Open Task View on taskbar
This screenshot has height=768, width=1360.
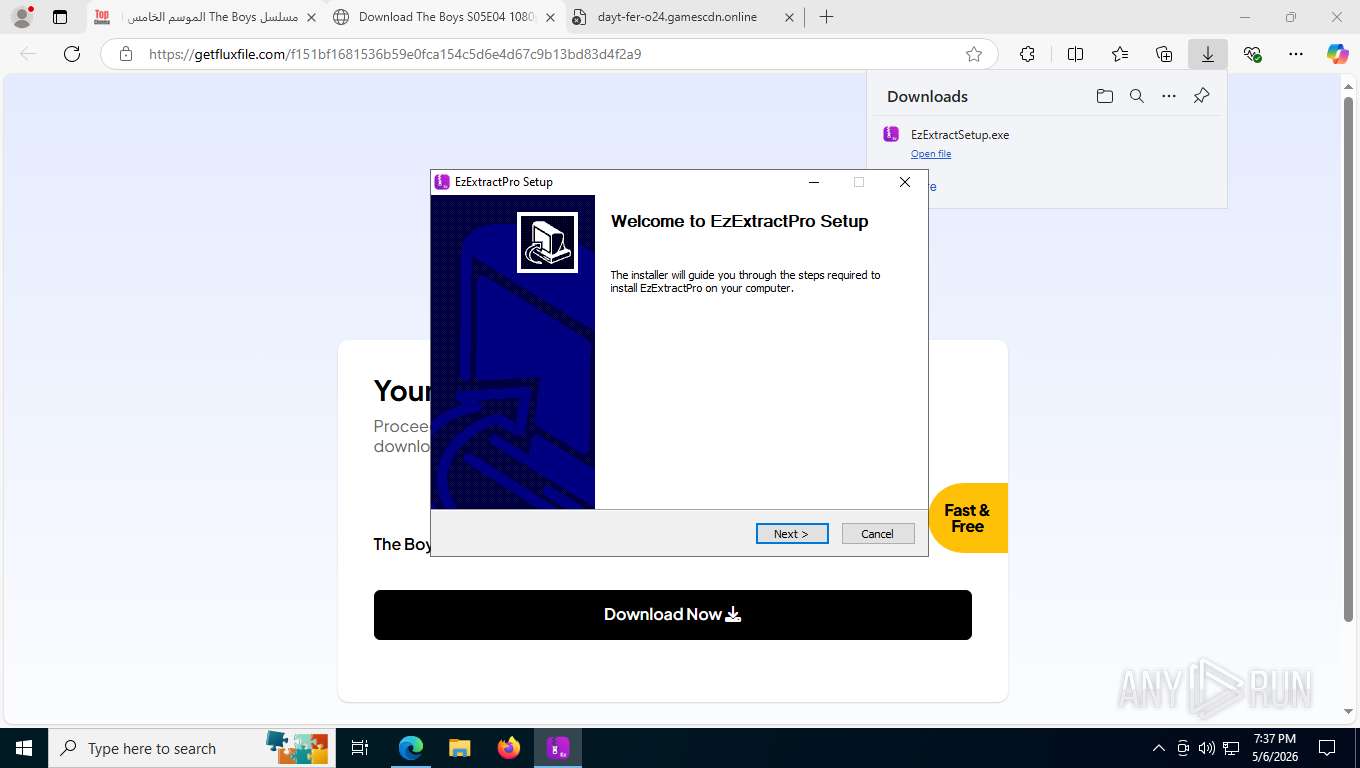[x=360, y=748]
